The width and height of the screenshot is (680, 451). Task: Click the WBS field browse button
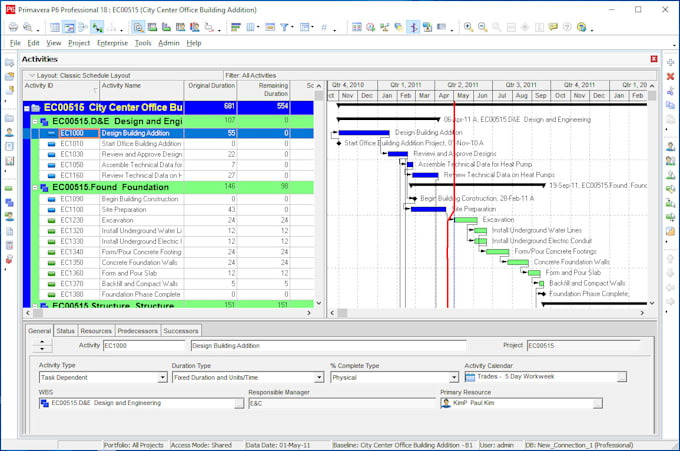point(239,404)
